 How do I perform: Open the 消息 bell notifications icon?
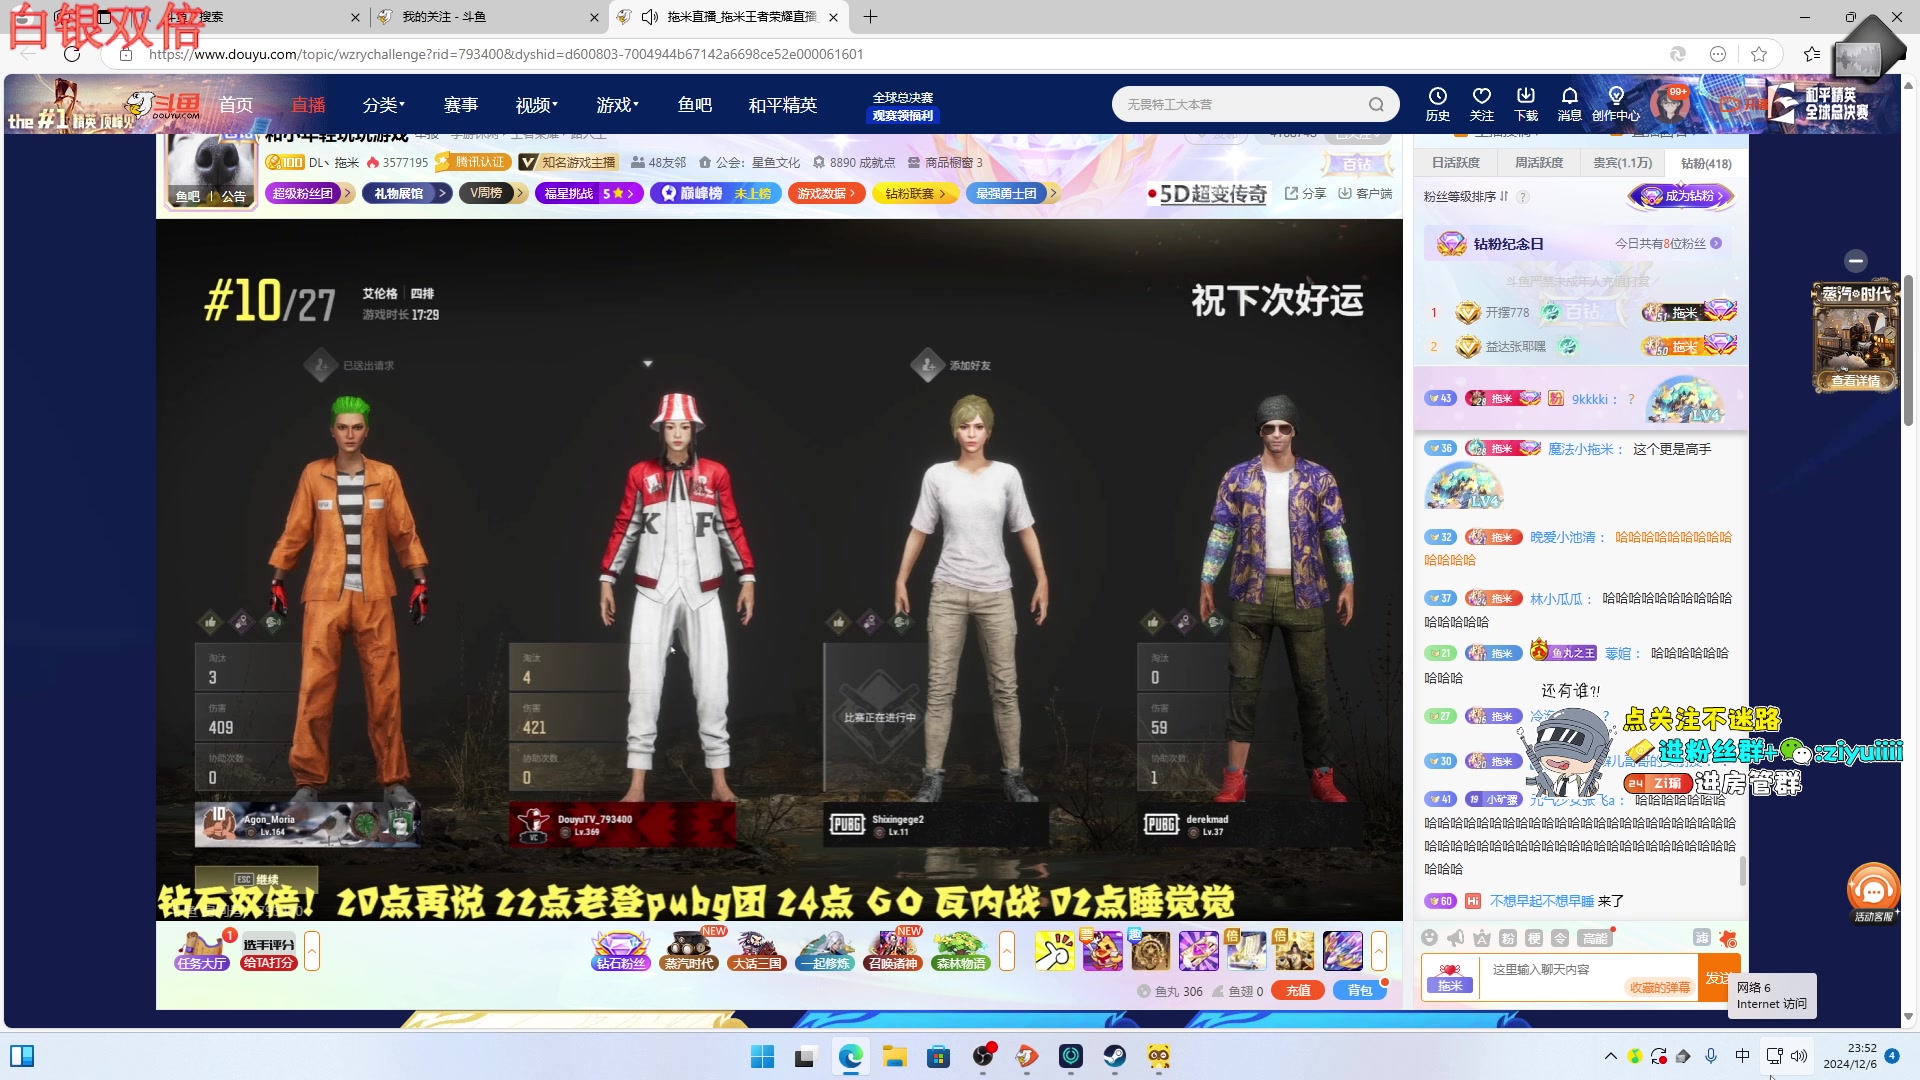click(1569, 104)
